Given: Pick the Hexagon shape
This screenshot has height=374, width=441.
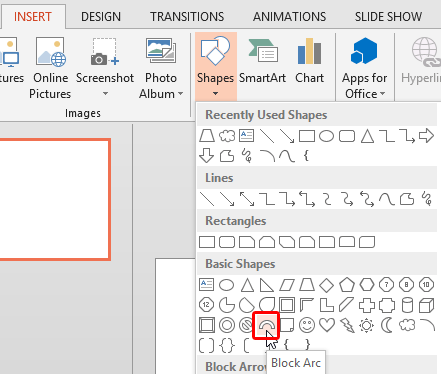Looking at the screenshot, I should pyautogui.click(x=367, y=285).
